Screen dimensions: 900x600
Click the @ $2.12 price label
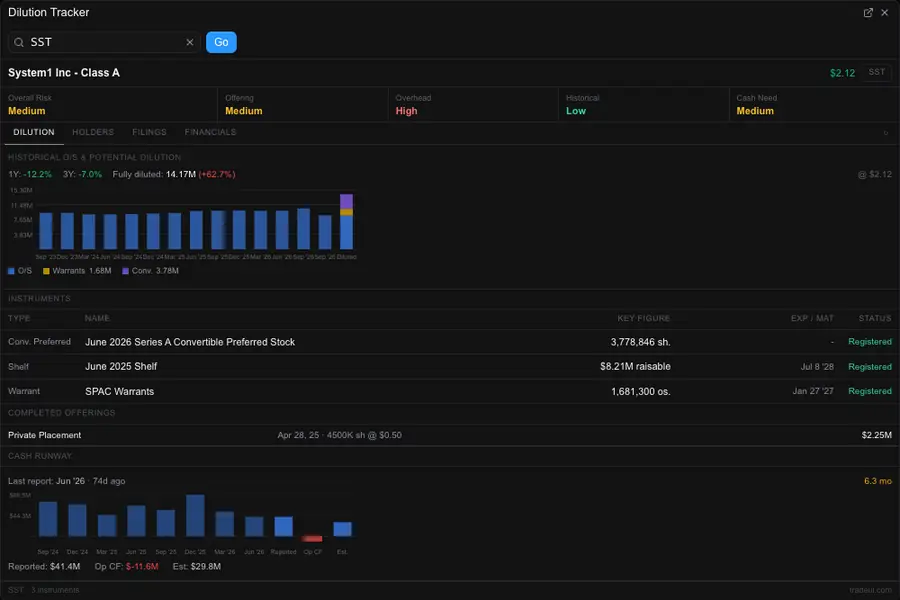(874, 174)
